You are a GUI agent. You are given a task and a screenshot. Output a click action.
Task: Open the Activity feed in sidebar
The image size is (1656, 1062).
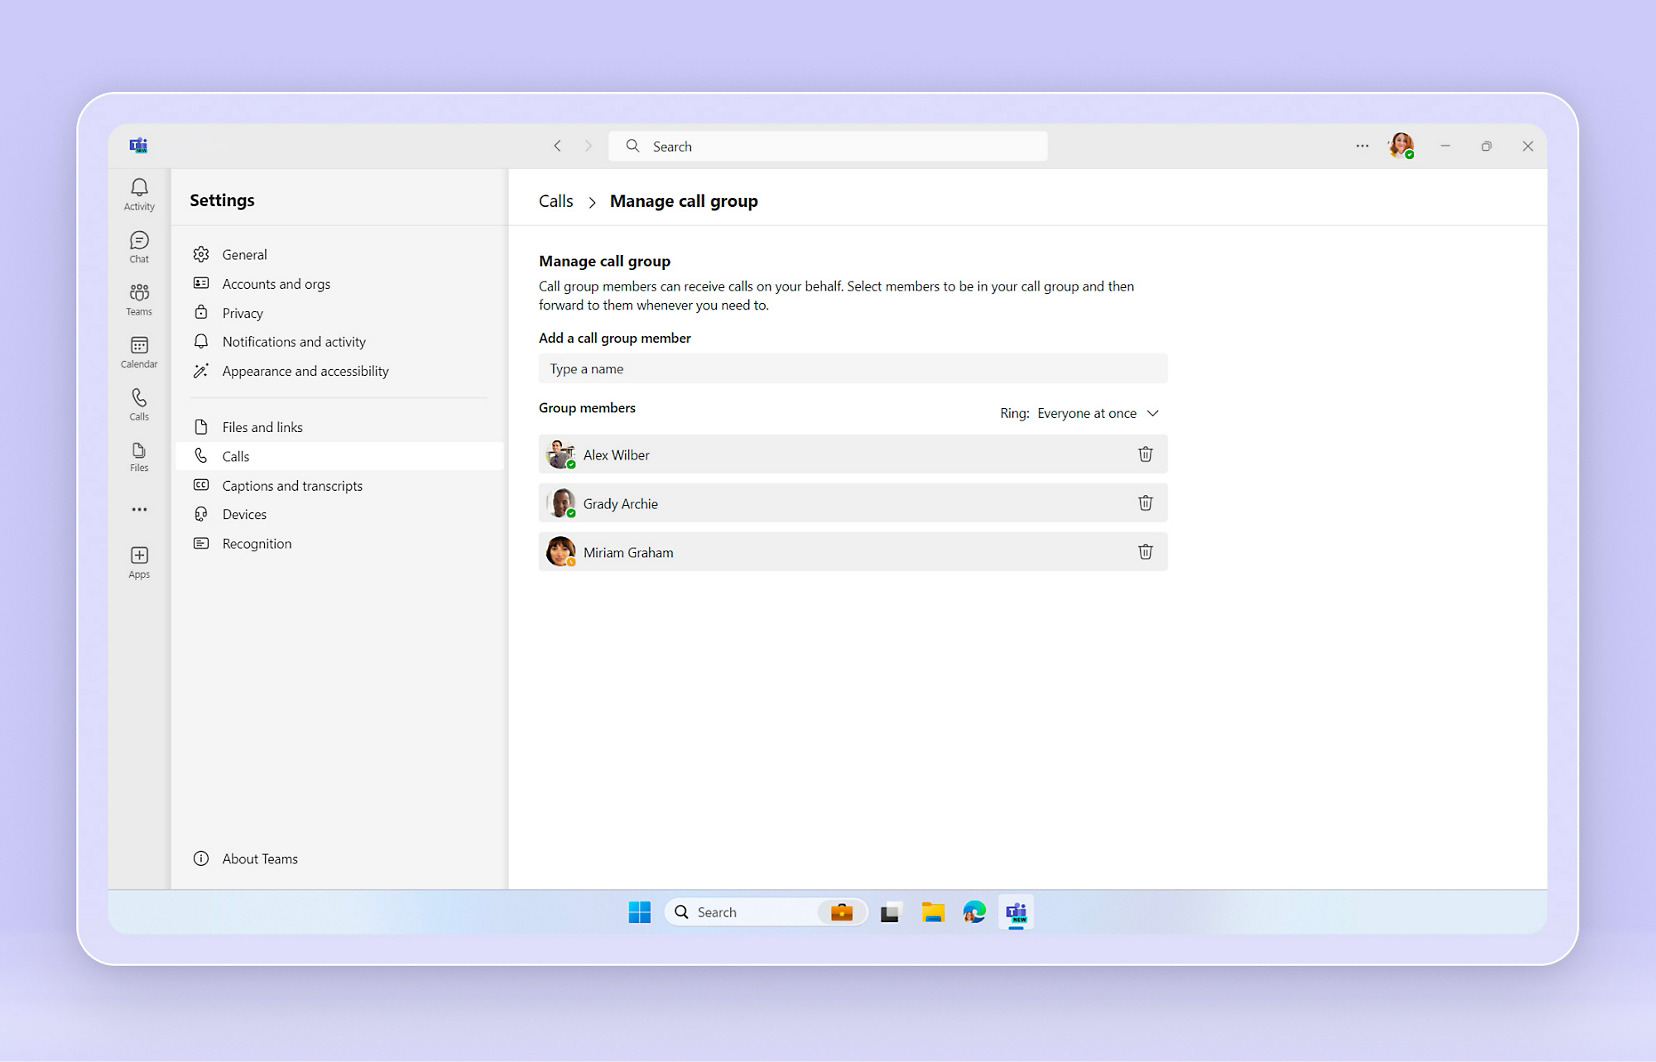(139, 194)
